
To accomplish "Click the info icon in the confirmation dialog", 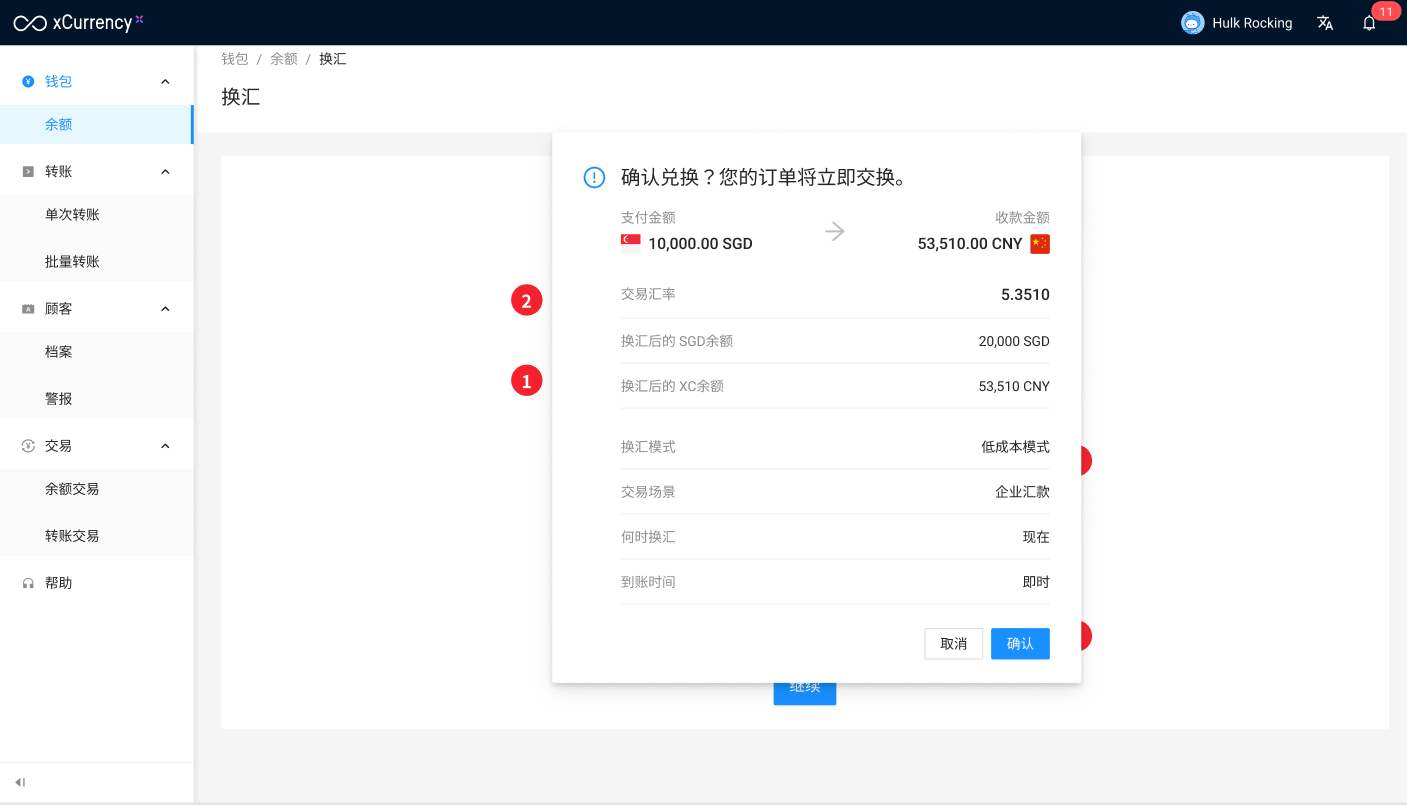I will click(594, 178).
